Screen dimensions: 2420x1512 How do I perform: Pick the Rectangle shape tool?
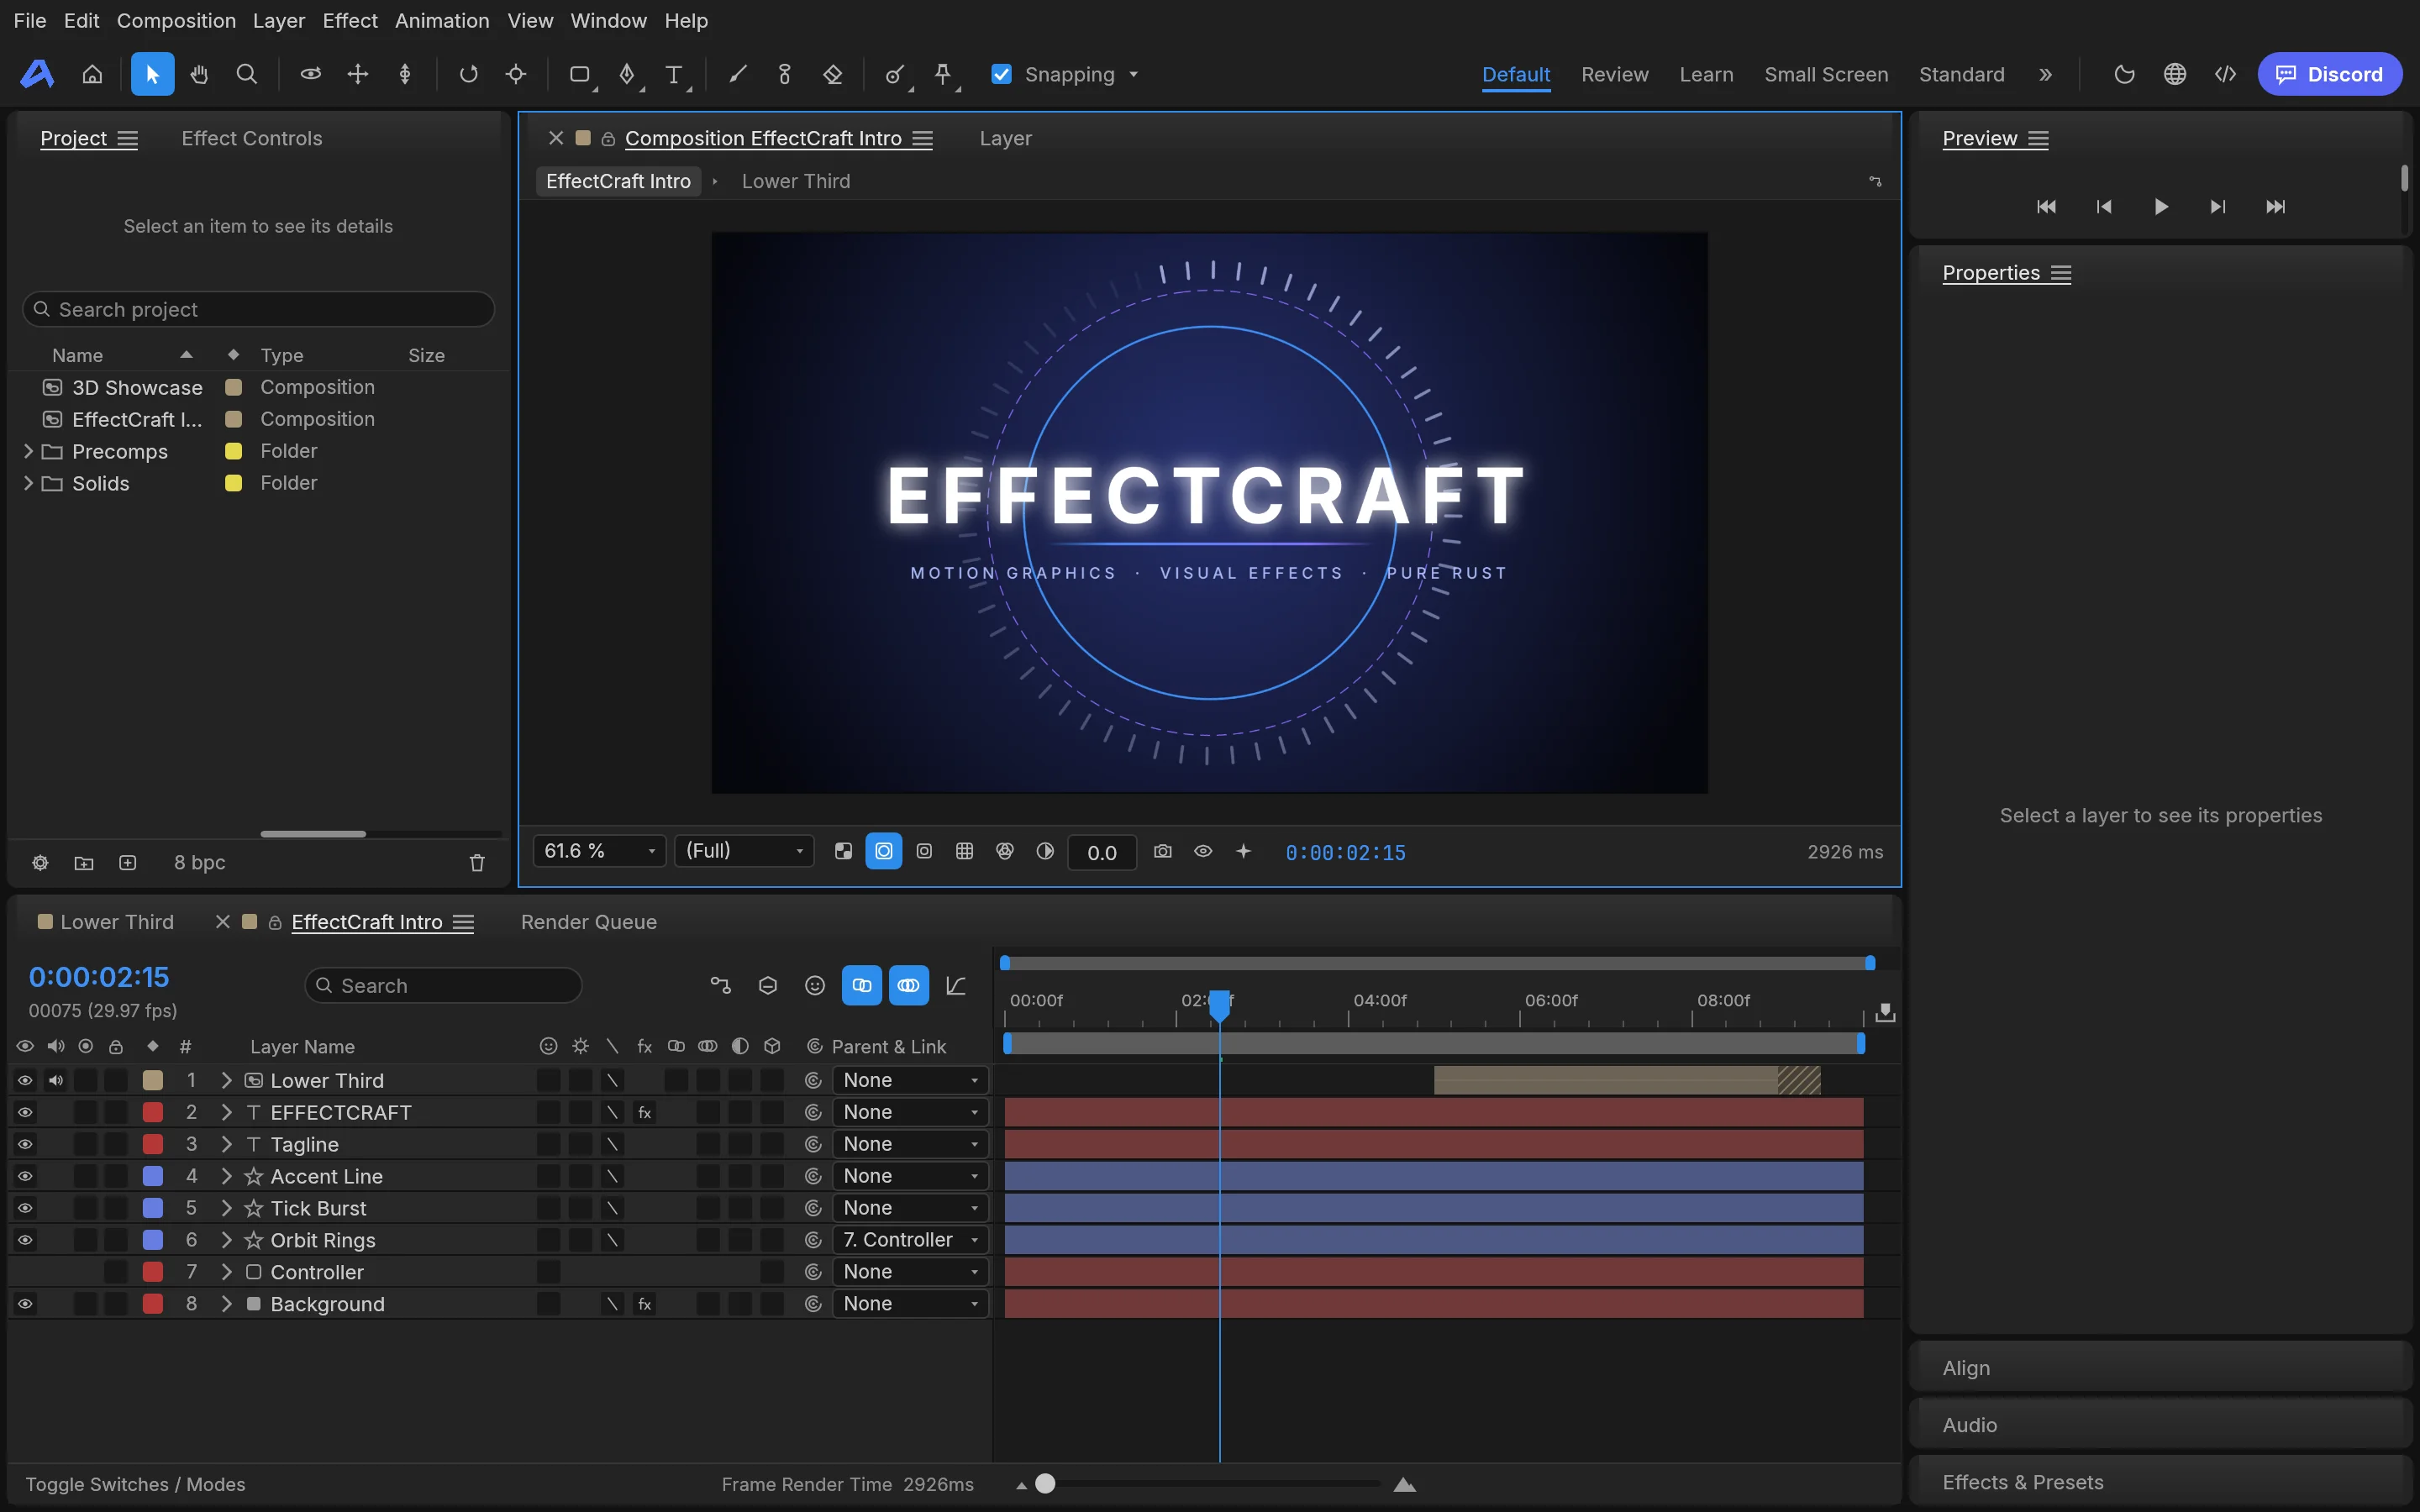[579, 74]
